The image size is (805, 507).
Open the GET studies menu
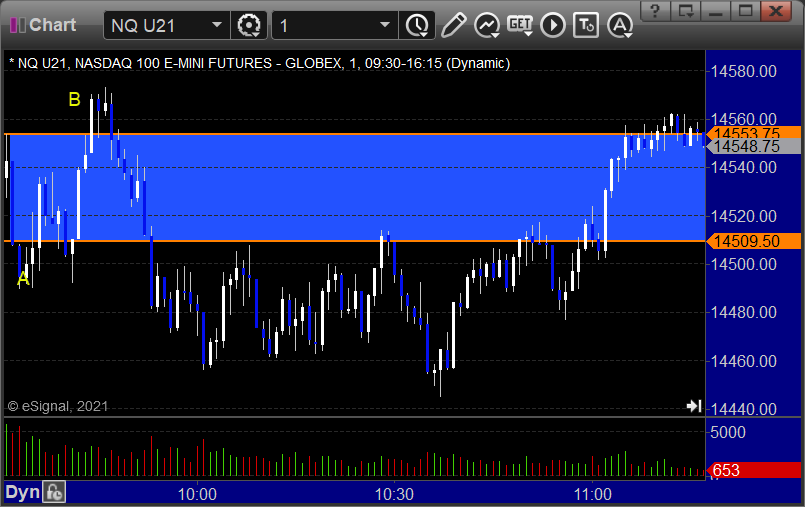tap(520, 25)
